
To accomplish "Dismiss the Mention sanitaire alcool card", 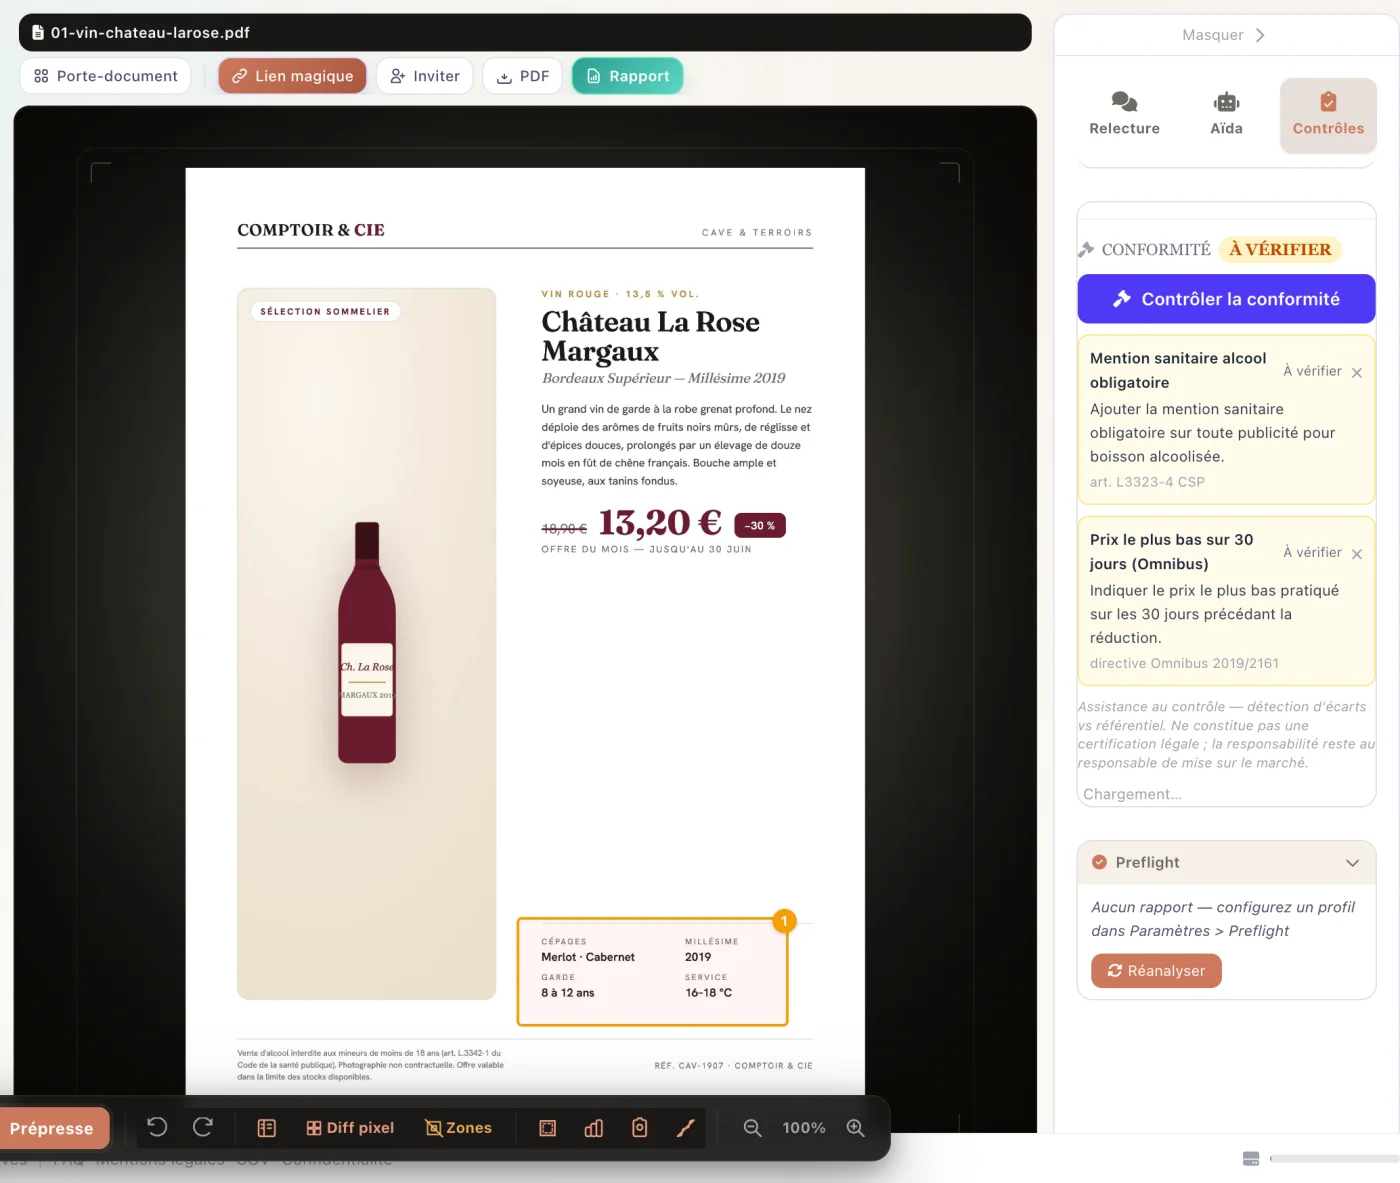I will (x=1357, y=373).
